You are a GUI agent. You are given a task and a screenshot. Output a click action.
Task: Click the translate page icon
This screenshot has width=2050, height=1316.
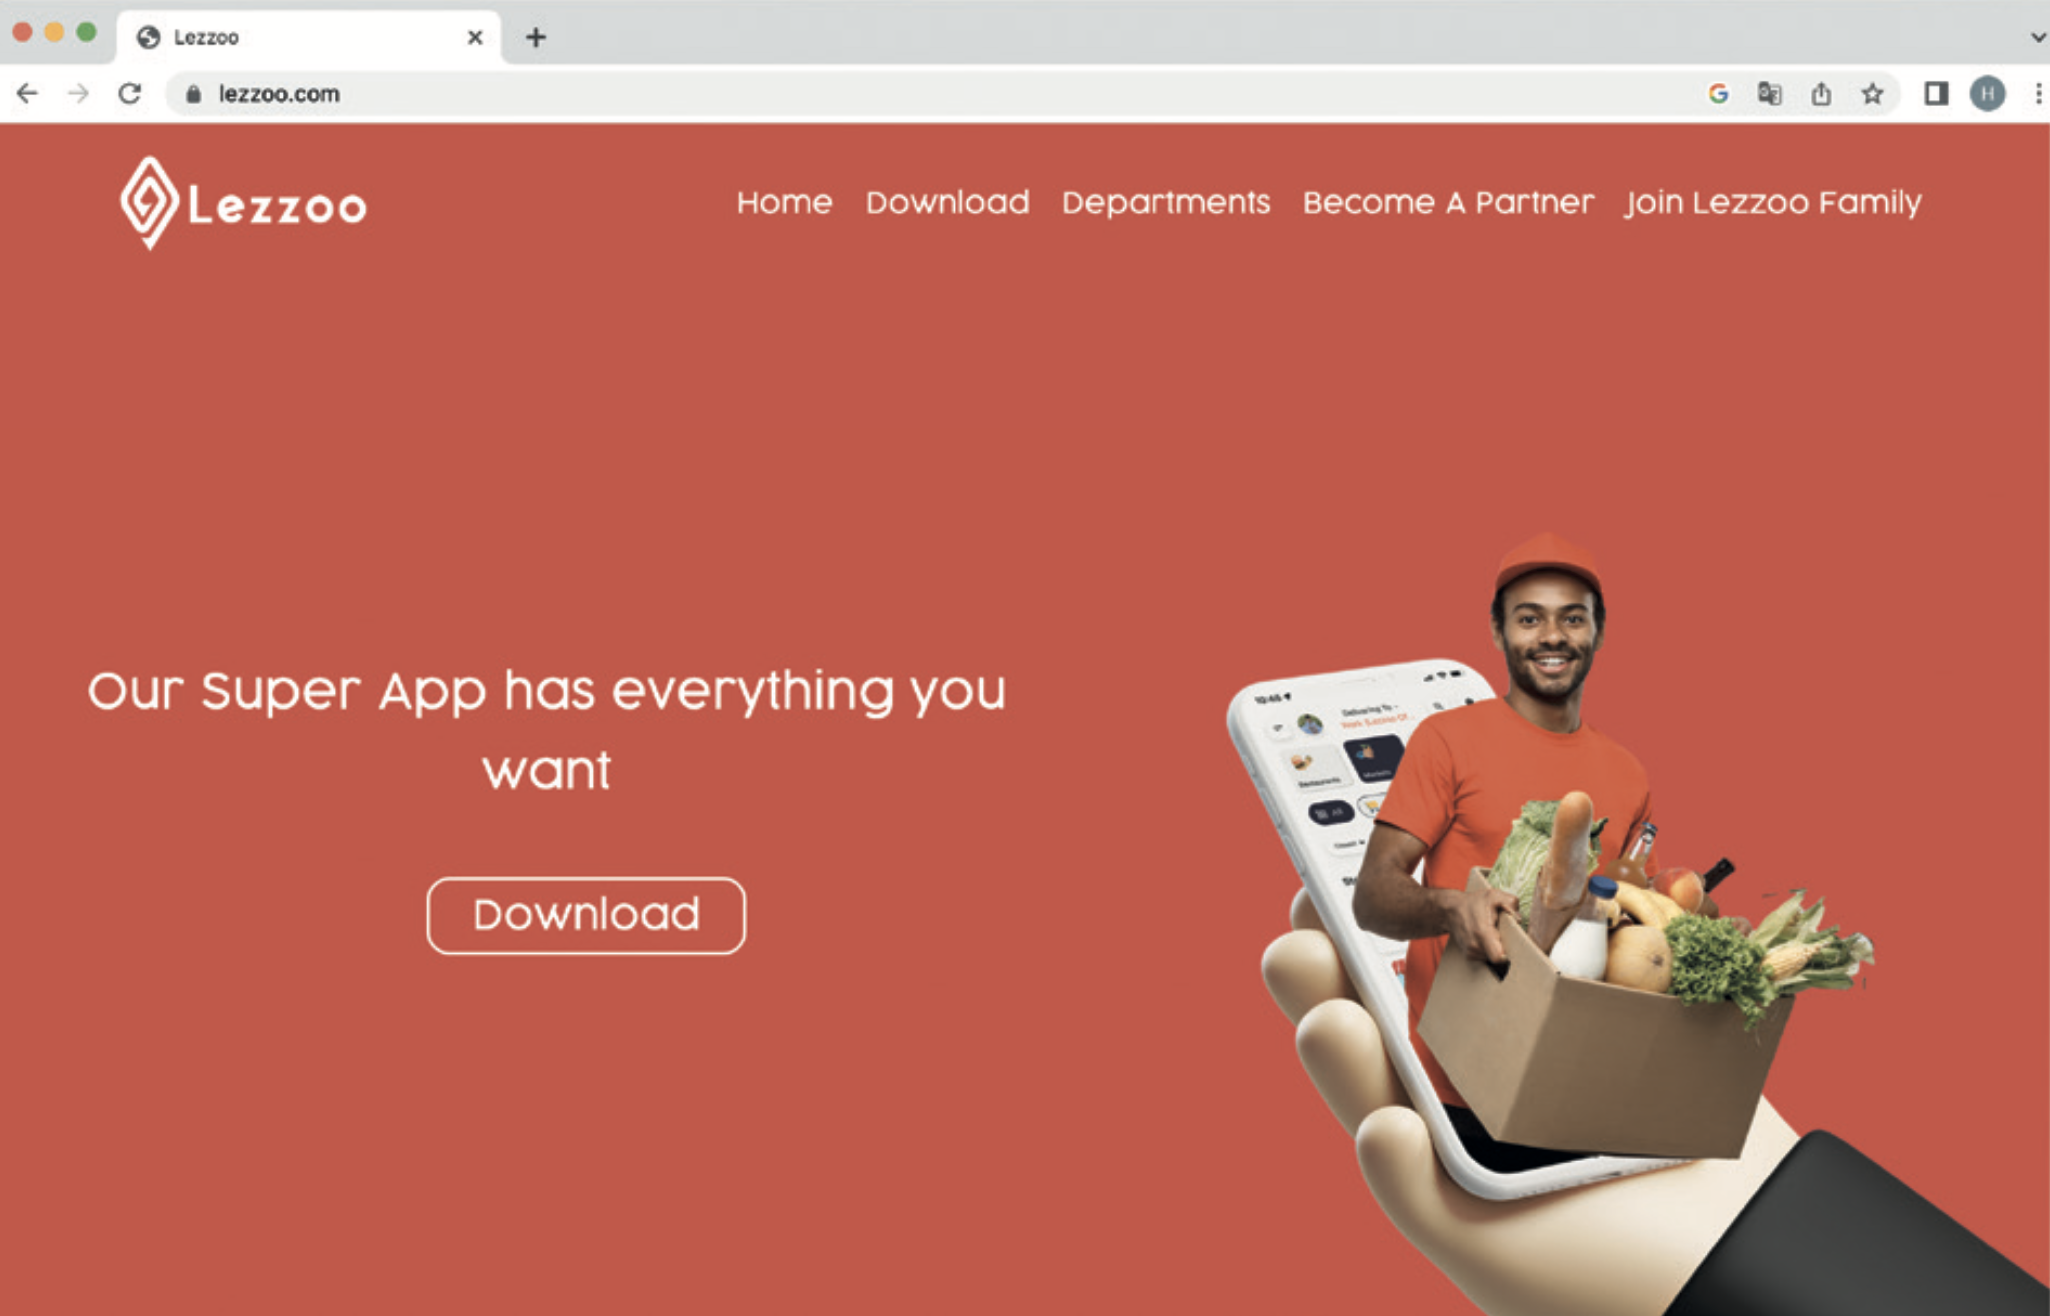[x=1769, y=94]
